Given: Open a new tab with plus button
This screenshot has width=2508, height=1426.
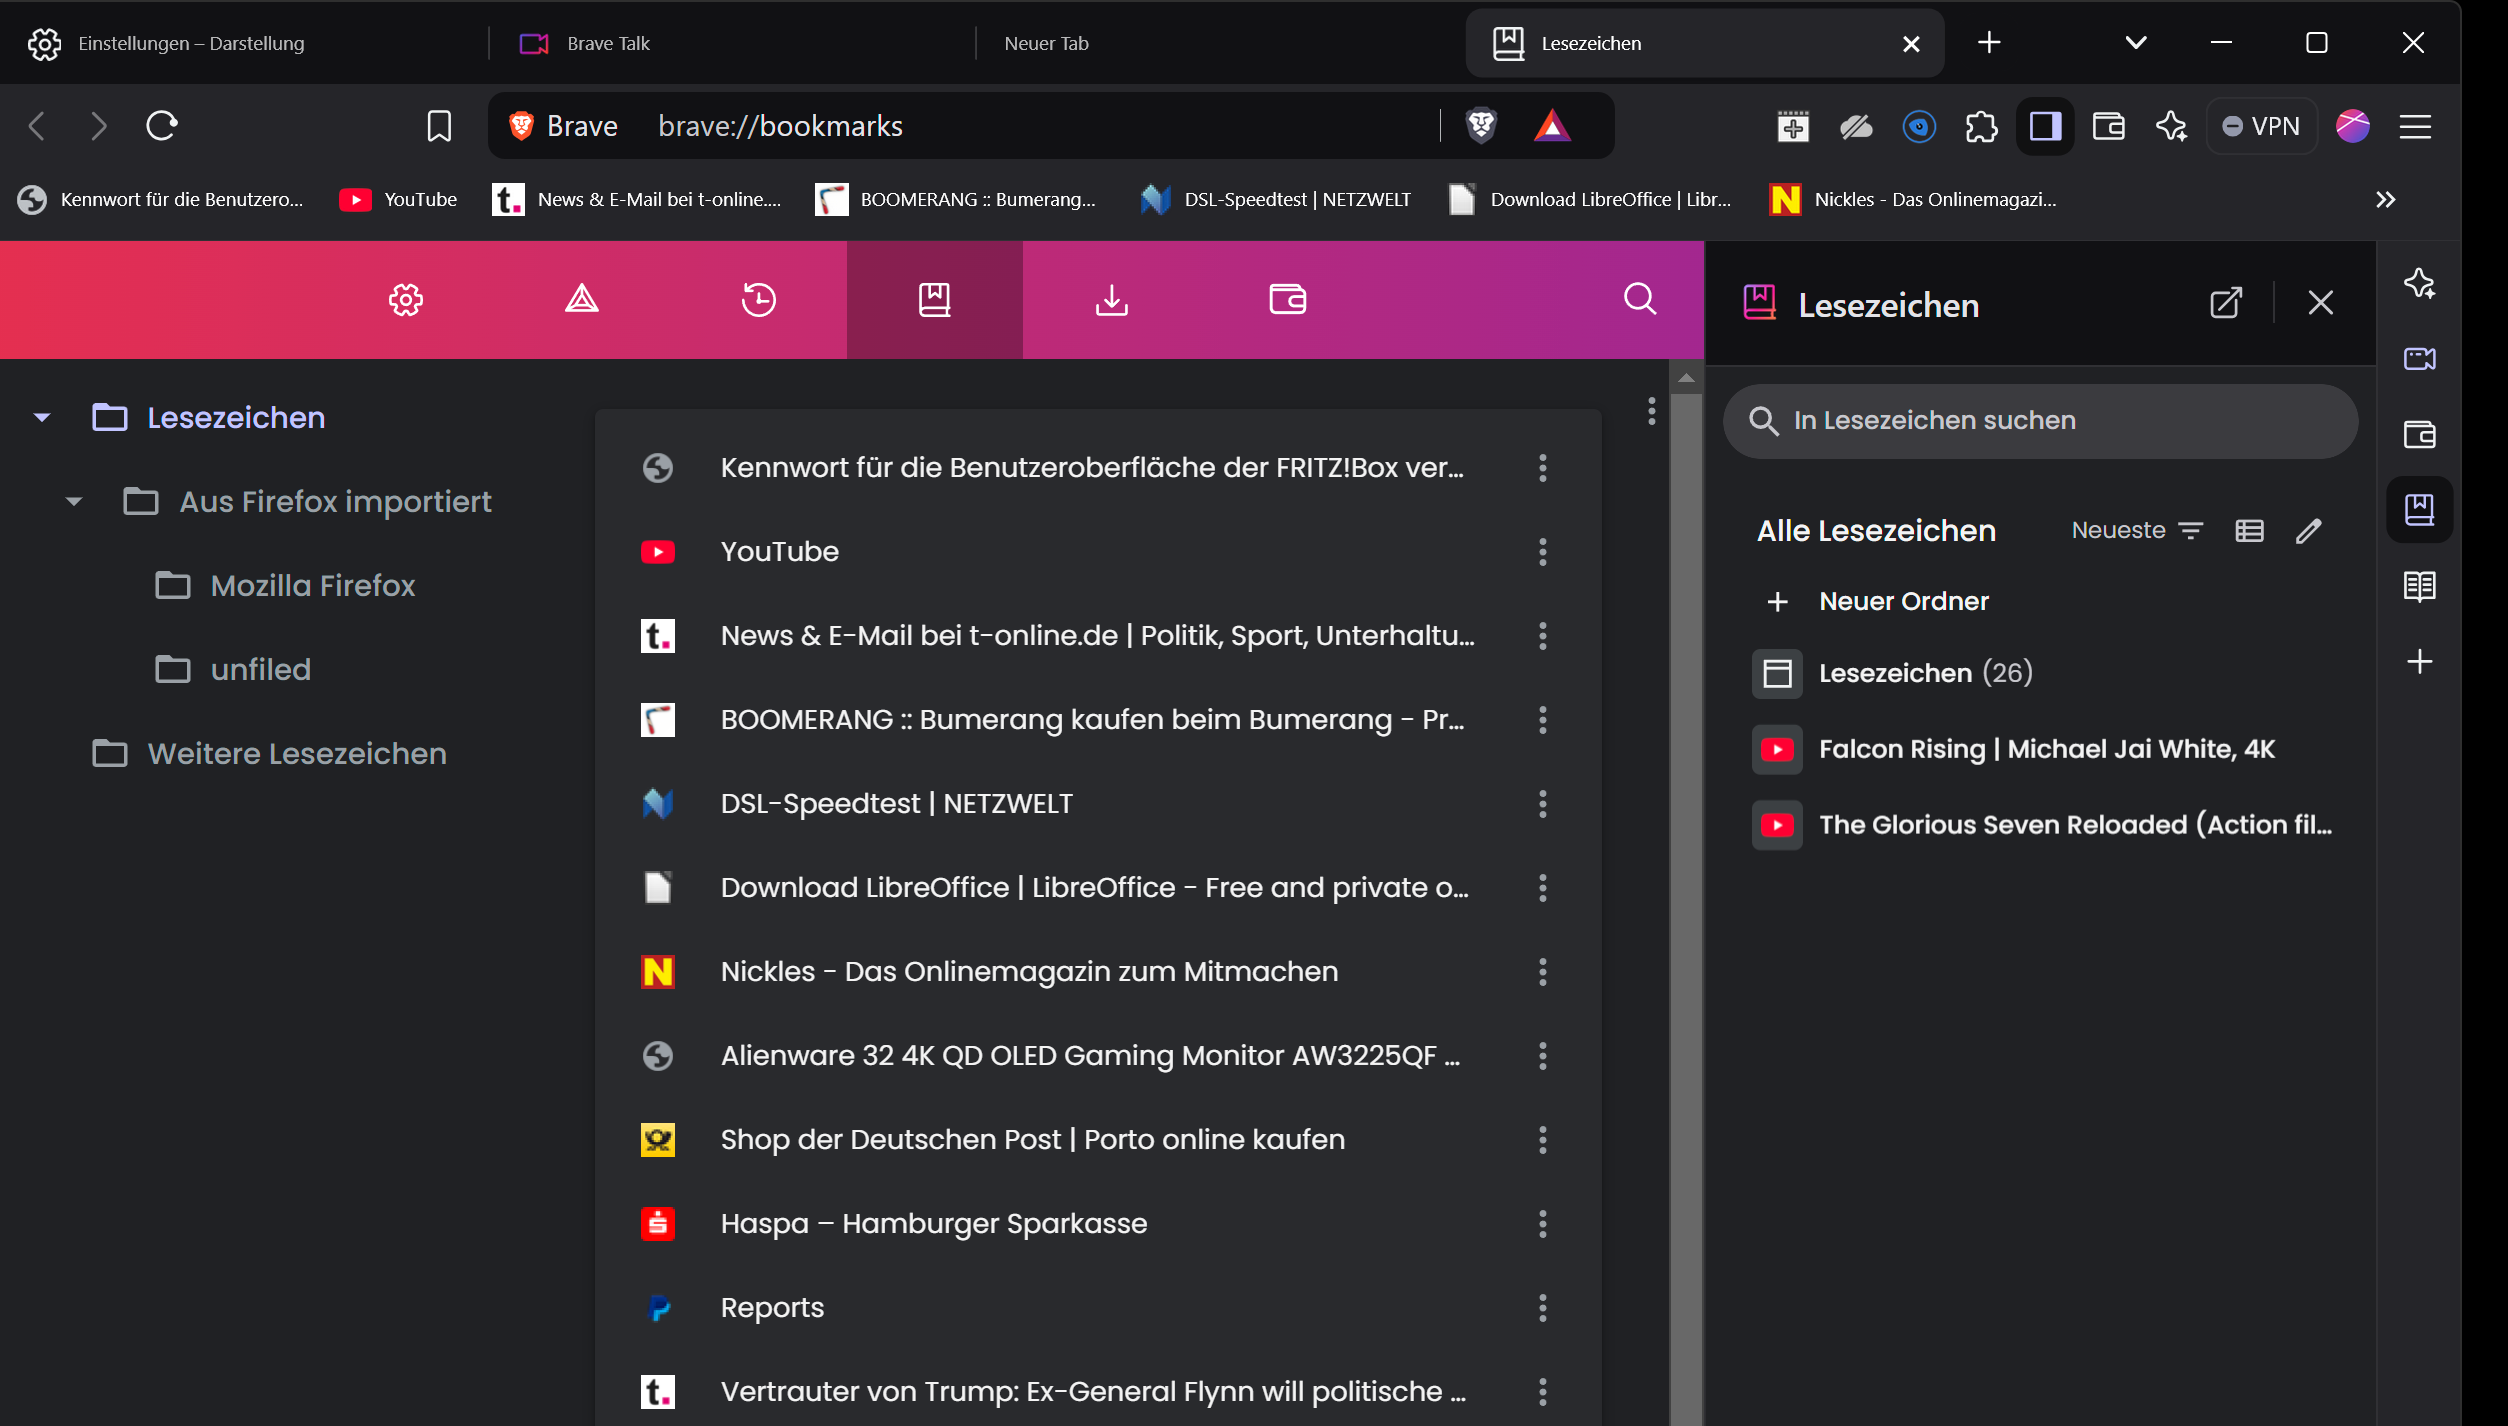Looking at the screenshot, I should point(1989,43).
